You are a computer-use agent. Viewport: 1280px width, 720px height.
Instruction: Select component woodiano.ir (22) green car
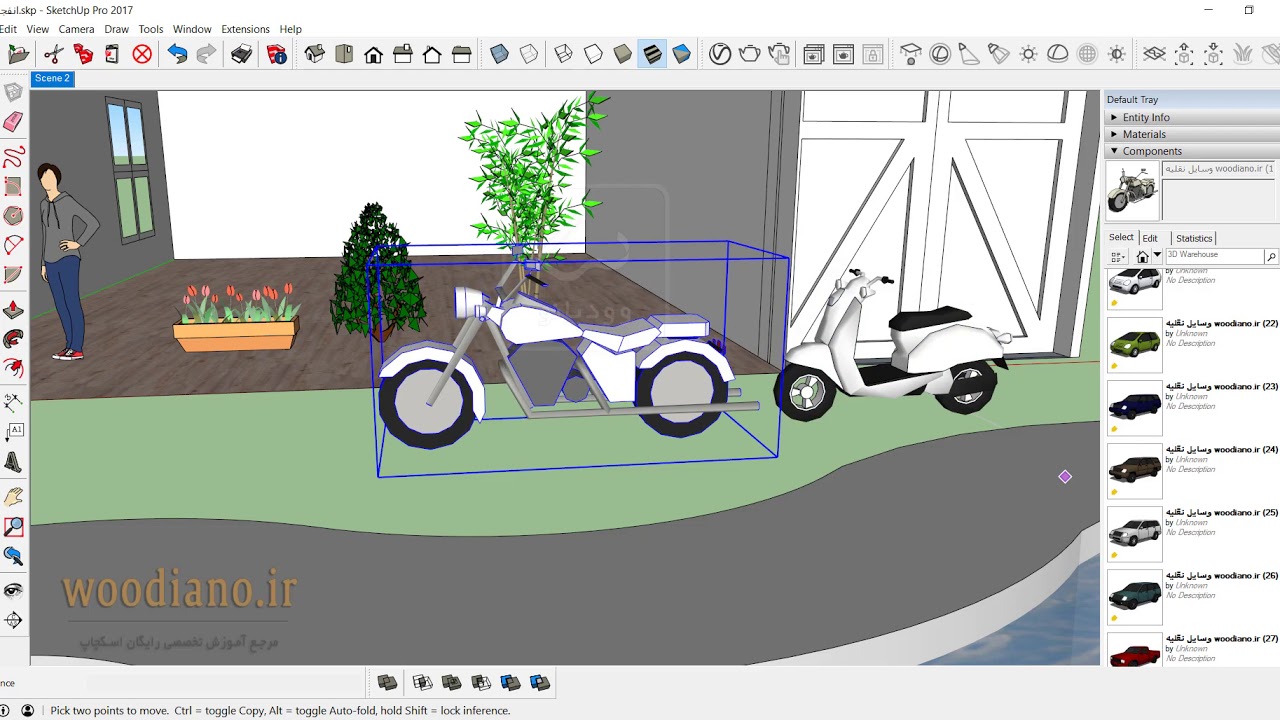click(x=1135, y=344)
